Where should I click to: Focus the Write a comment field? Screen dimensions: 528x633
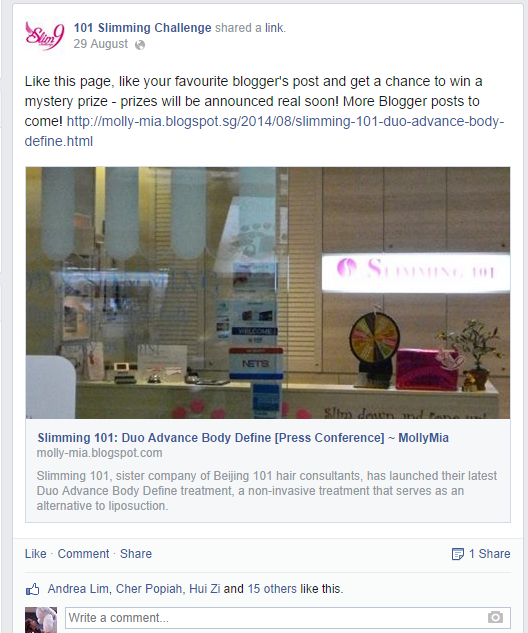coord(288,618)
